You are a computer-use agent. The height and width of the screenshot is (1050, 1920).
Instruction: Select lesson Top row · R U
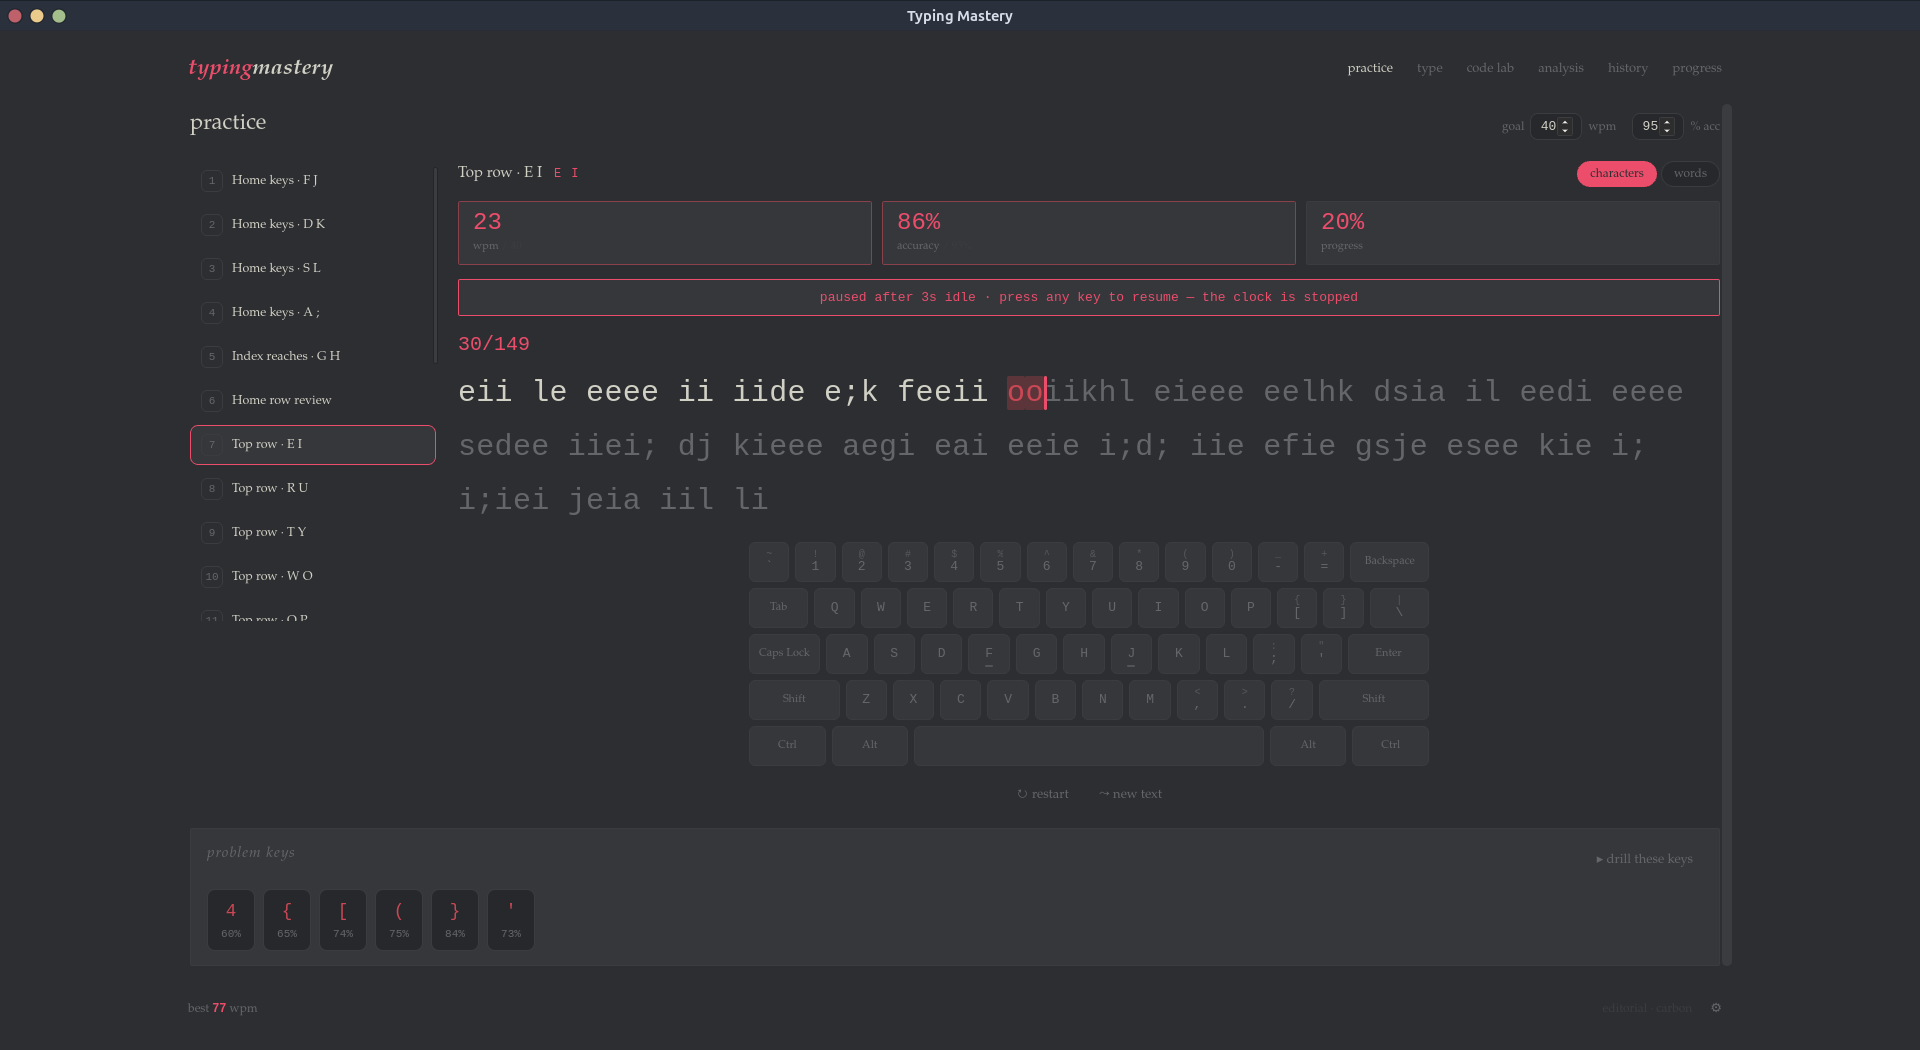point(312,488)
